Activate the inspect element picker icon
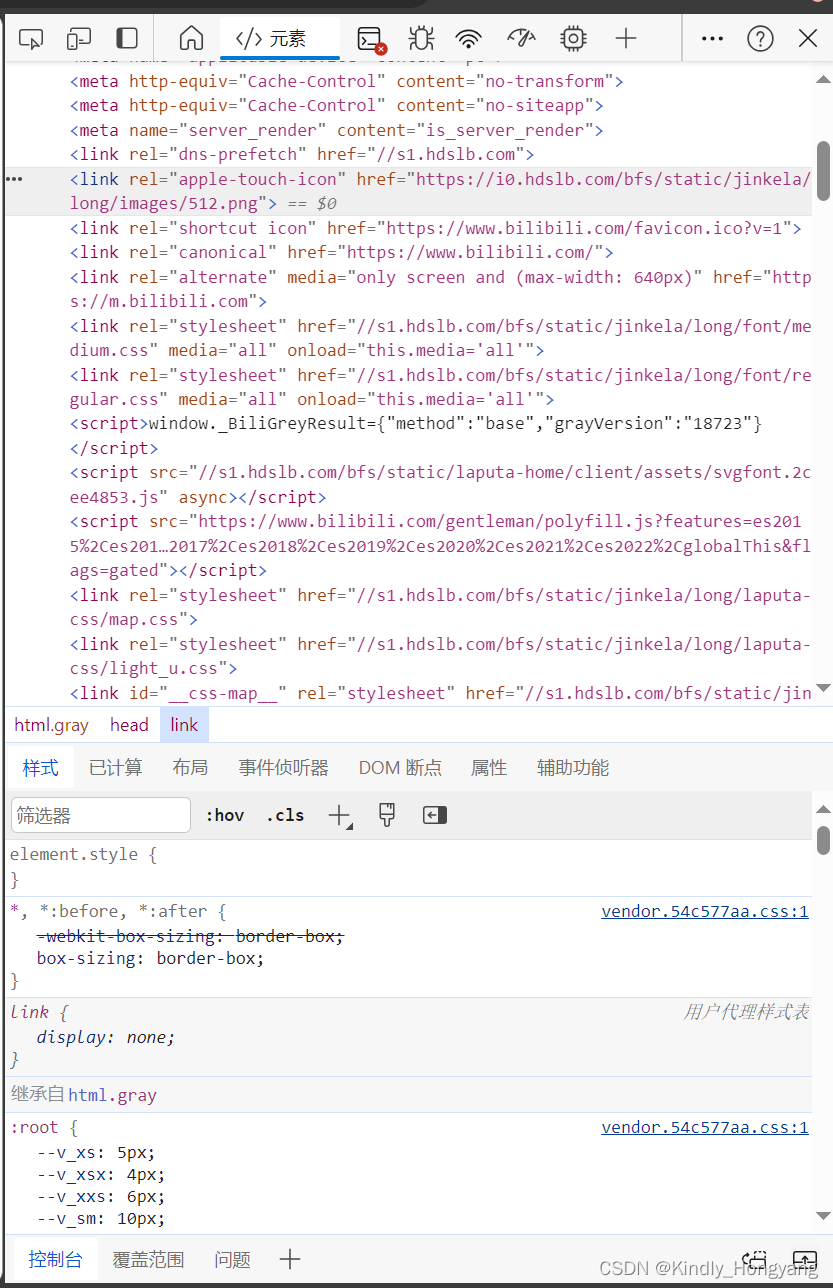The image size is (833, 1288). [31, 39]
